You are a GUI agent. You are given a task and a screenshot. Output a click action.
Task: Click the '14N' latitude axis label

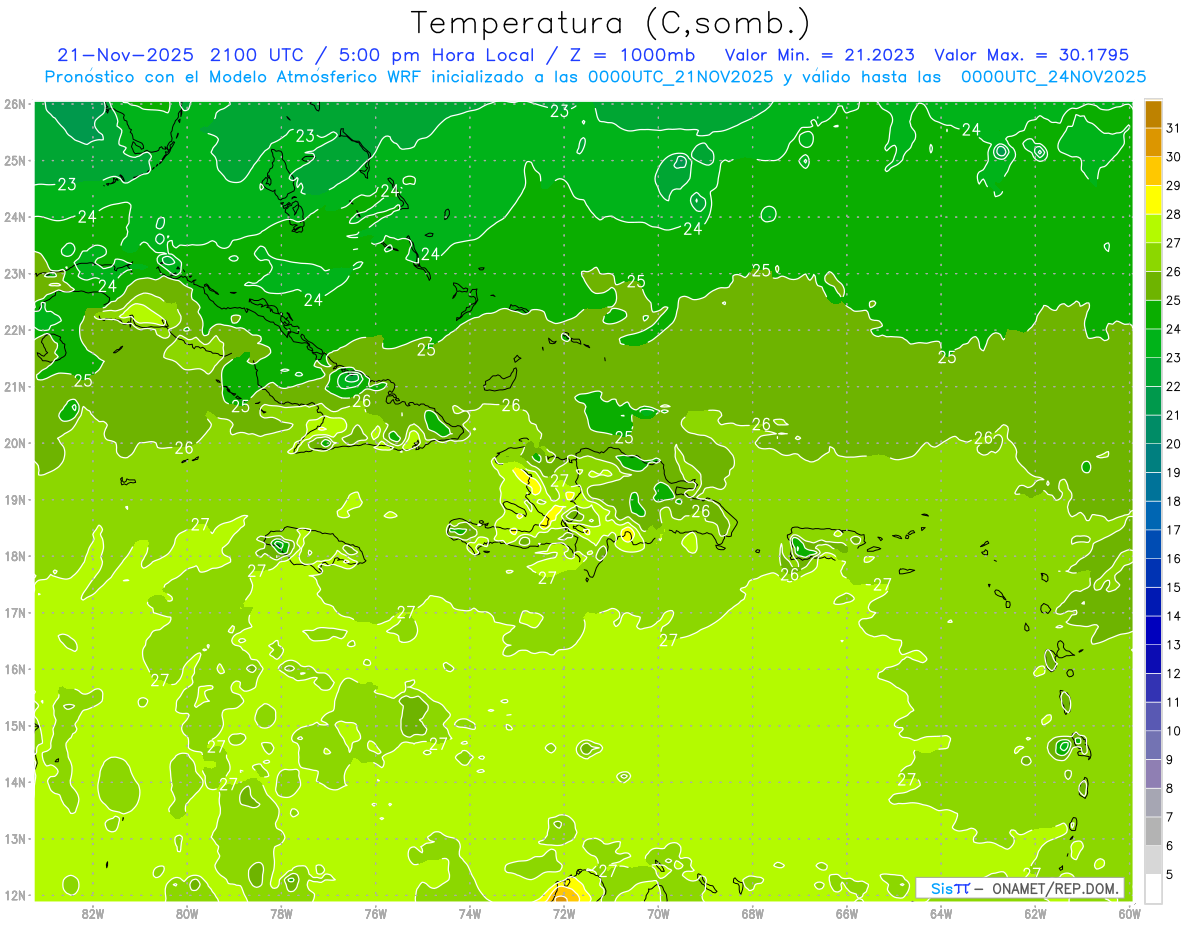[15, 782]
